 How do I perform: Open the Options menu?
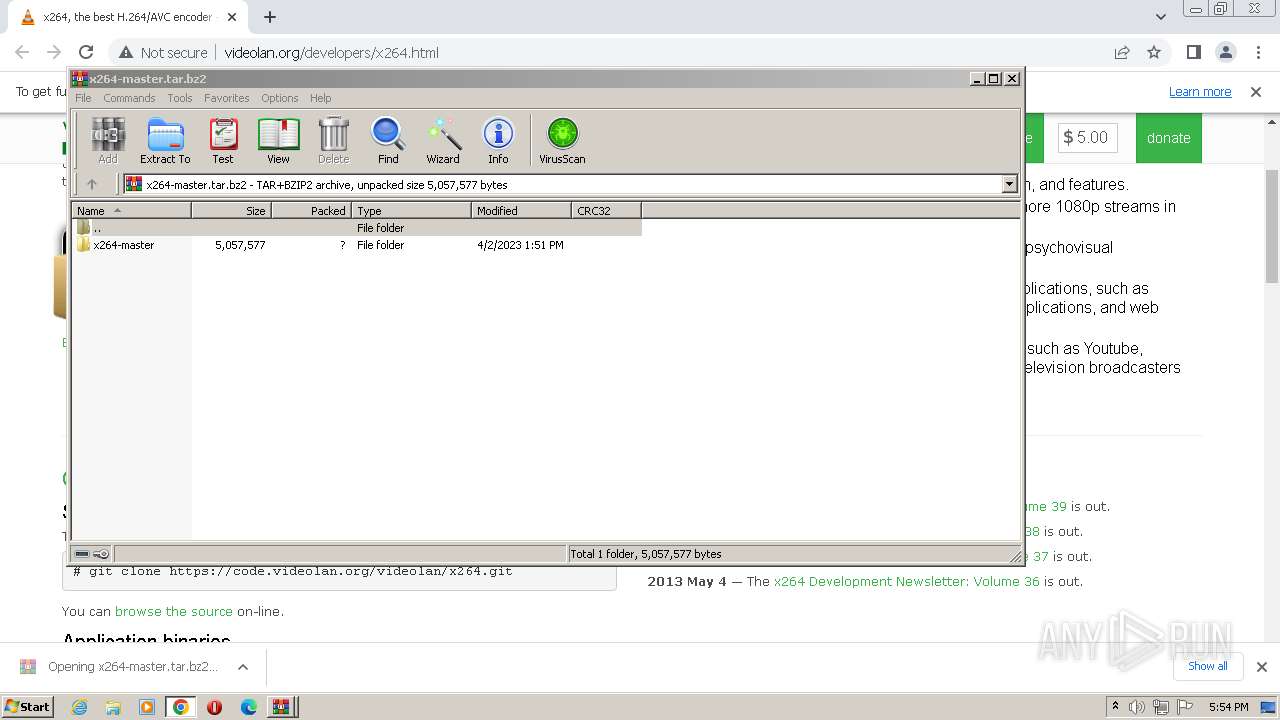(280, 98)
